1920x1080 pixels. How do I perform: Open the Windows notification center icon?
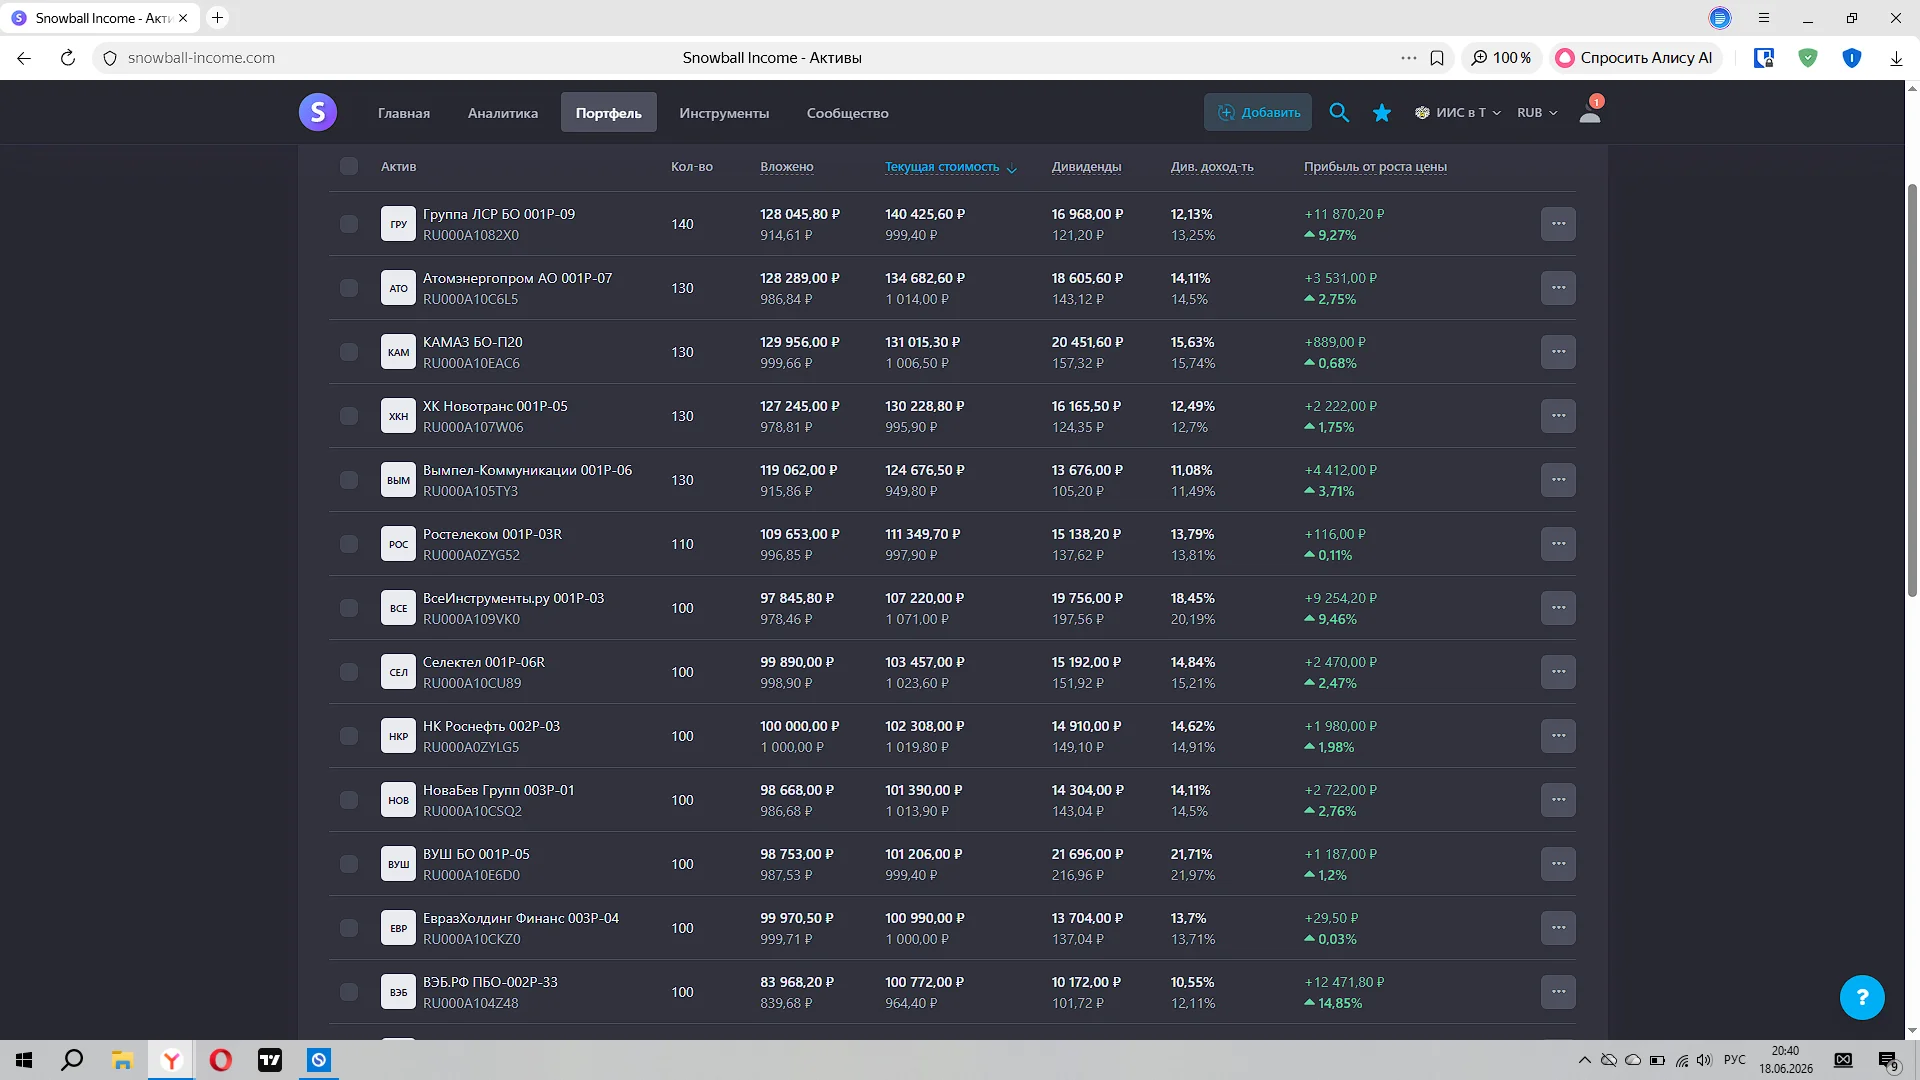click(1888, 1060)
